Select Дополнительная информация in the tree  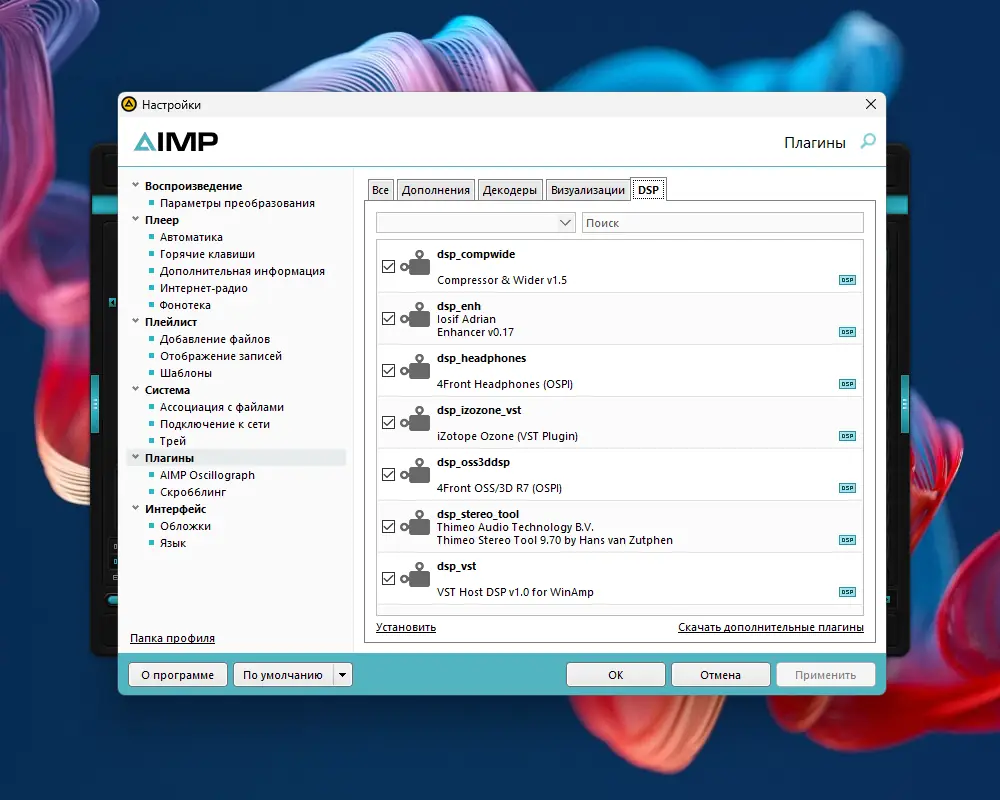pos(242,271)
